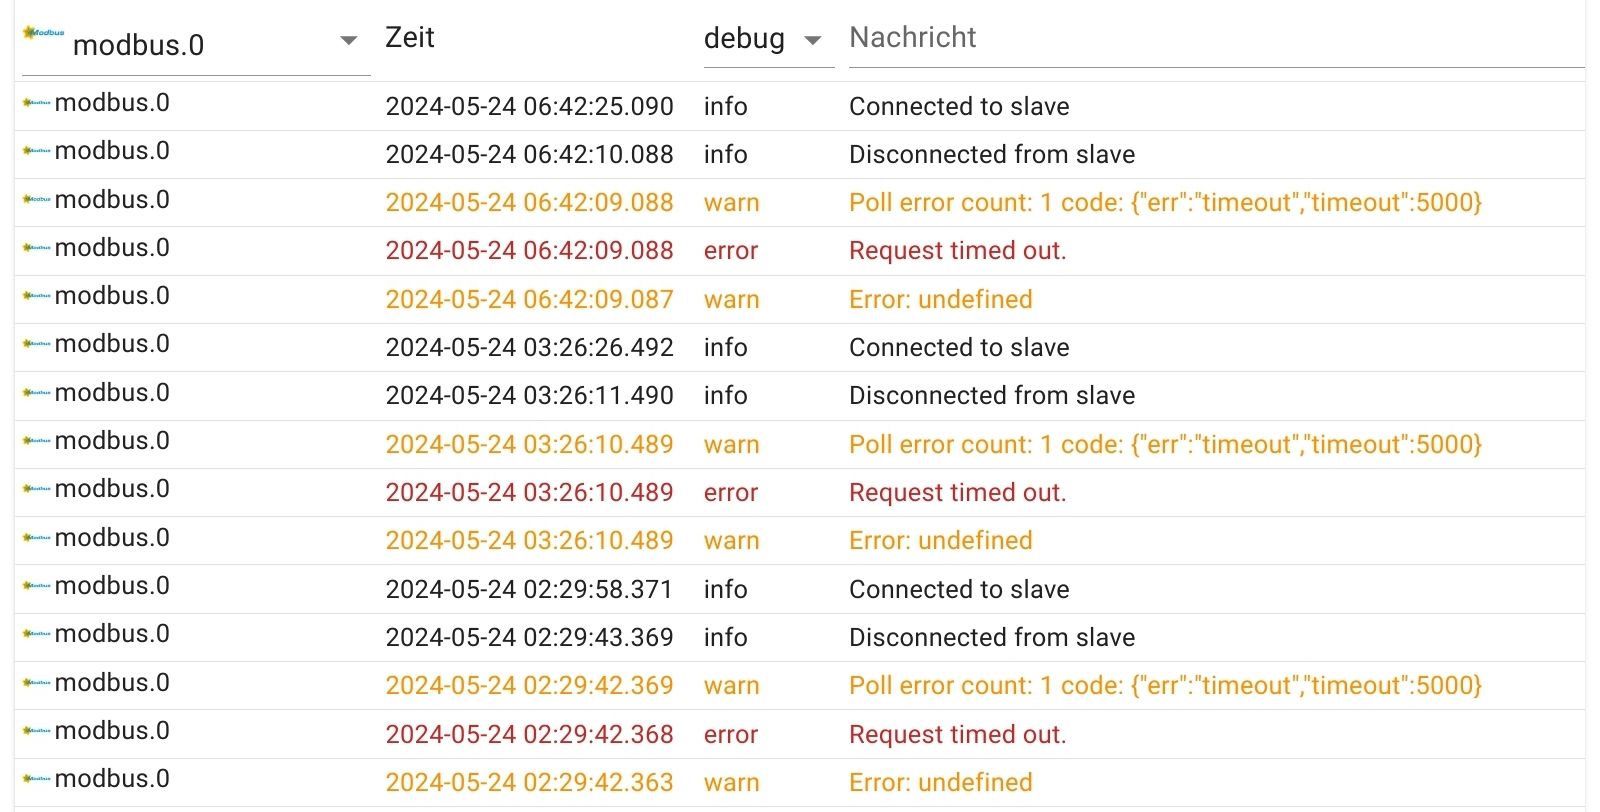This screenshot has width=1600, height=812.
Task: Select the 03:26:10.489 Request timed out message
Action: point(957,493)
